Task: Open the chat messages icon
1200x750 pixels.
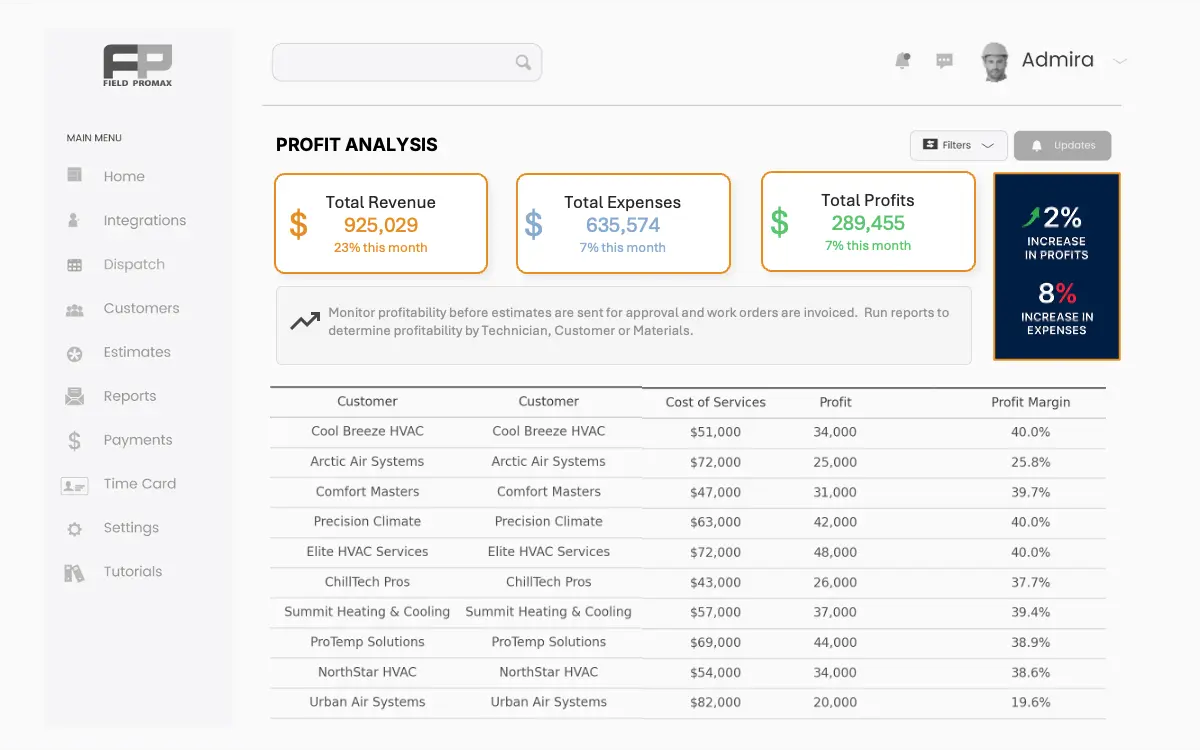Action: pos(944,61)
